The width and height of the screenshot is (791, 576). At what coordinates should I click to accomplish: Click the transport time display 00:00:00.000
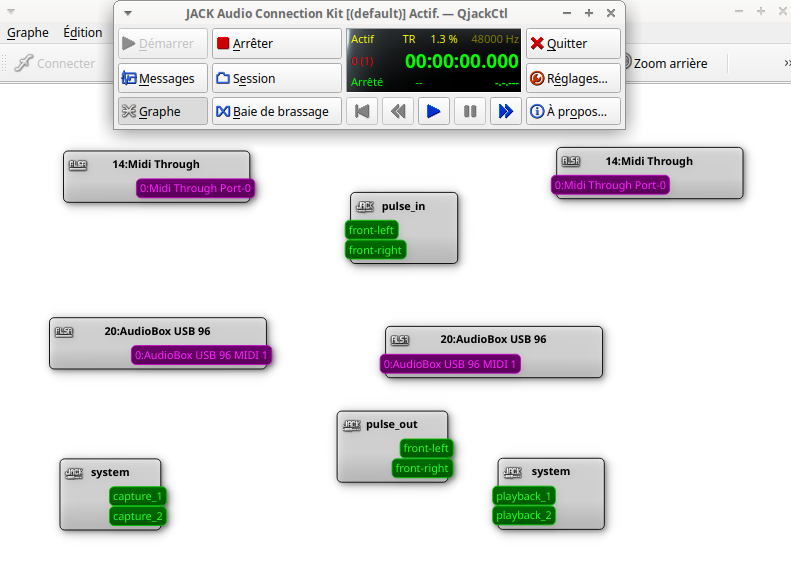[x=462, y=61]
